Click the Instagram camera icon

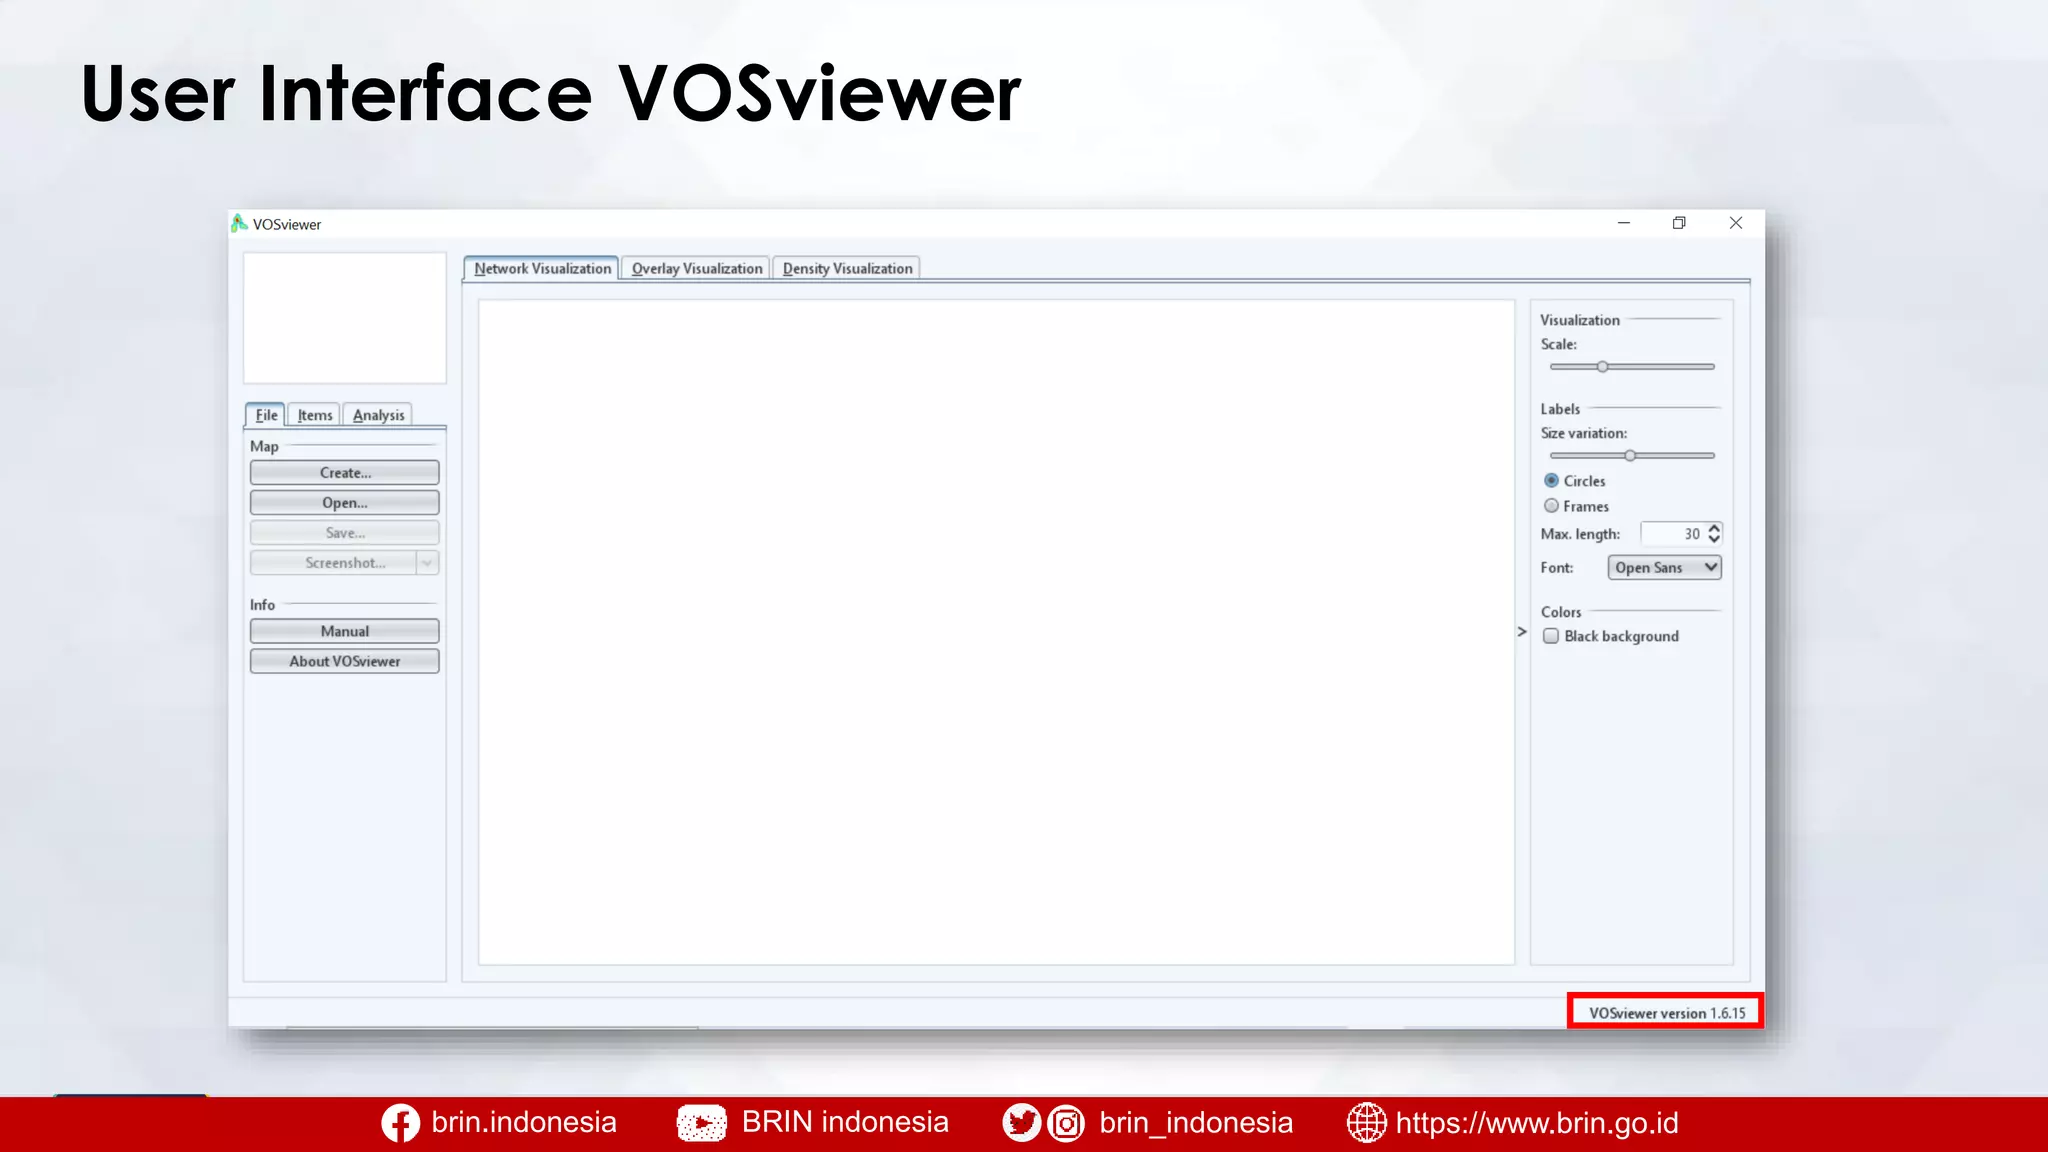tap(1066, 1123)
